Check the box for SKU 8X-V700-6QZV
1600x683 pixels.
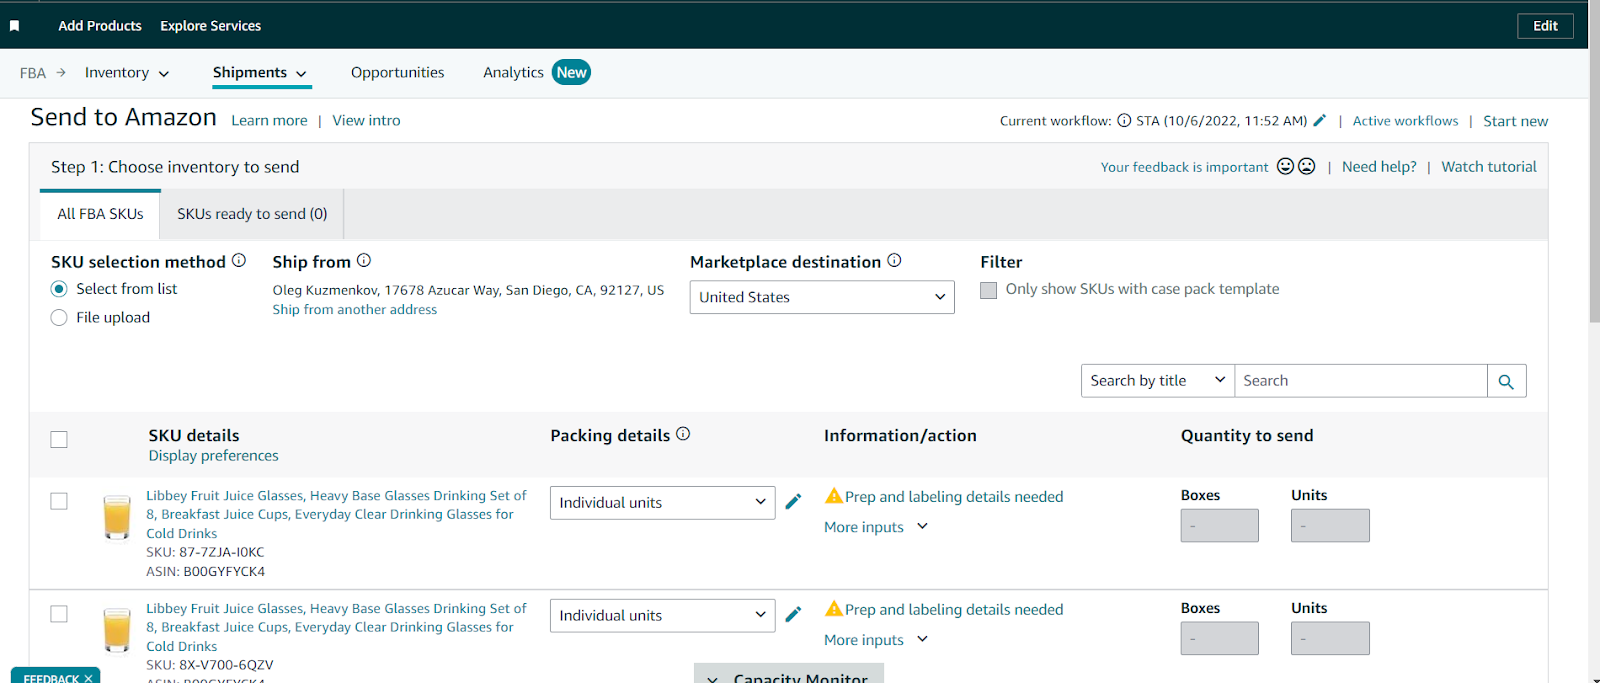pos(59,614)
